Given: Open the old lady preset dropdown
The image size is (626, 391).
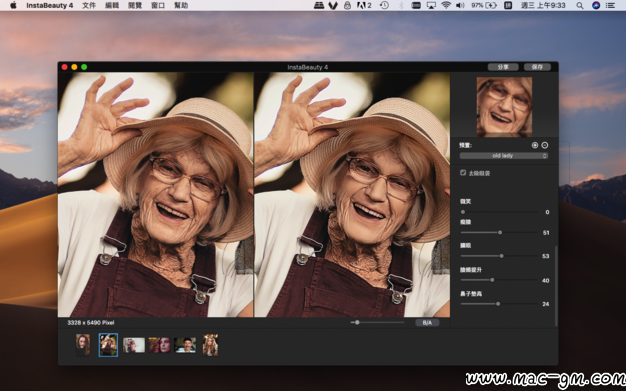Looking at the screenshot, I should 504,156.
